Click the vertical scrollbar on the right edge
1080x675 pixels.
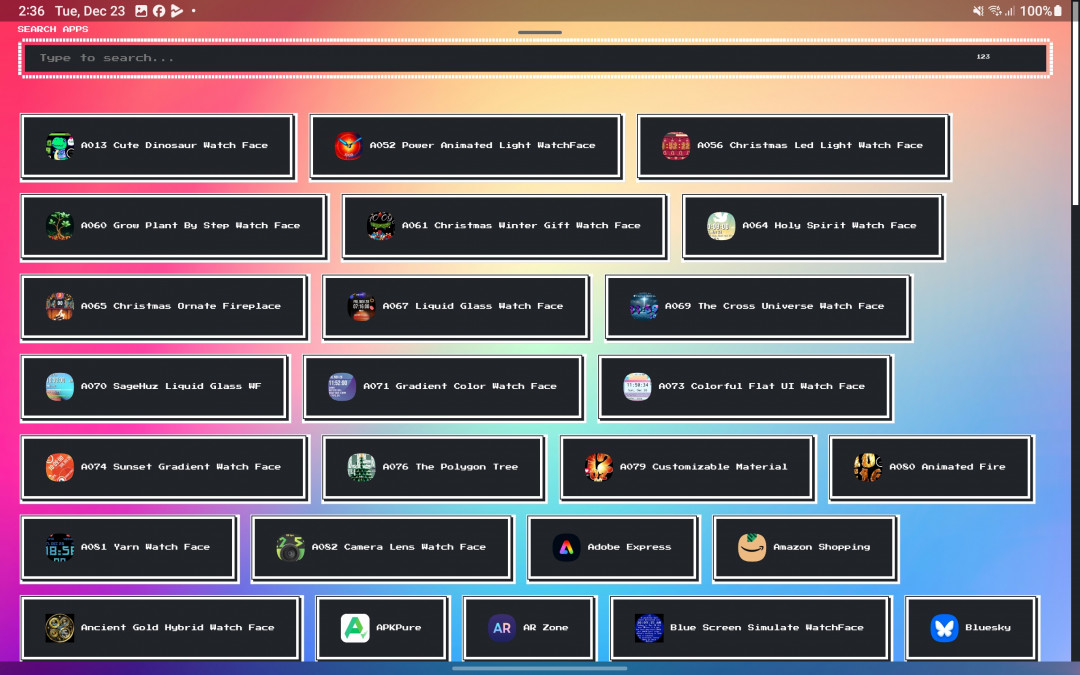click(x=1075, y=100)
